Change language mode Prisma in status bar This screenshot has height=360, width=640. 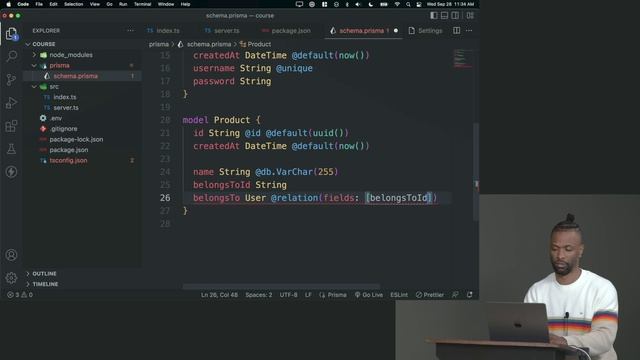(333, 295)
